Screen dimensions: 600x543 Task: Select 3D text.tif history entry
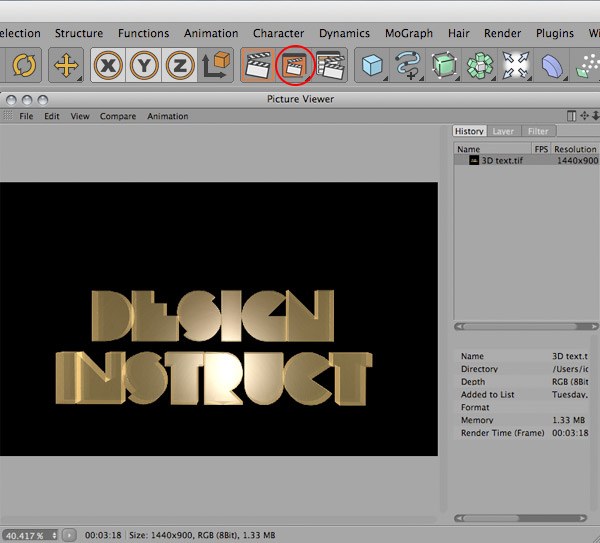[527, 160]
